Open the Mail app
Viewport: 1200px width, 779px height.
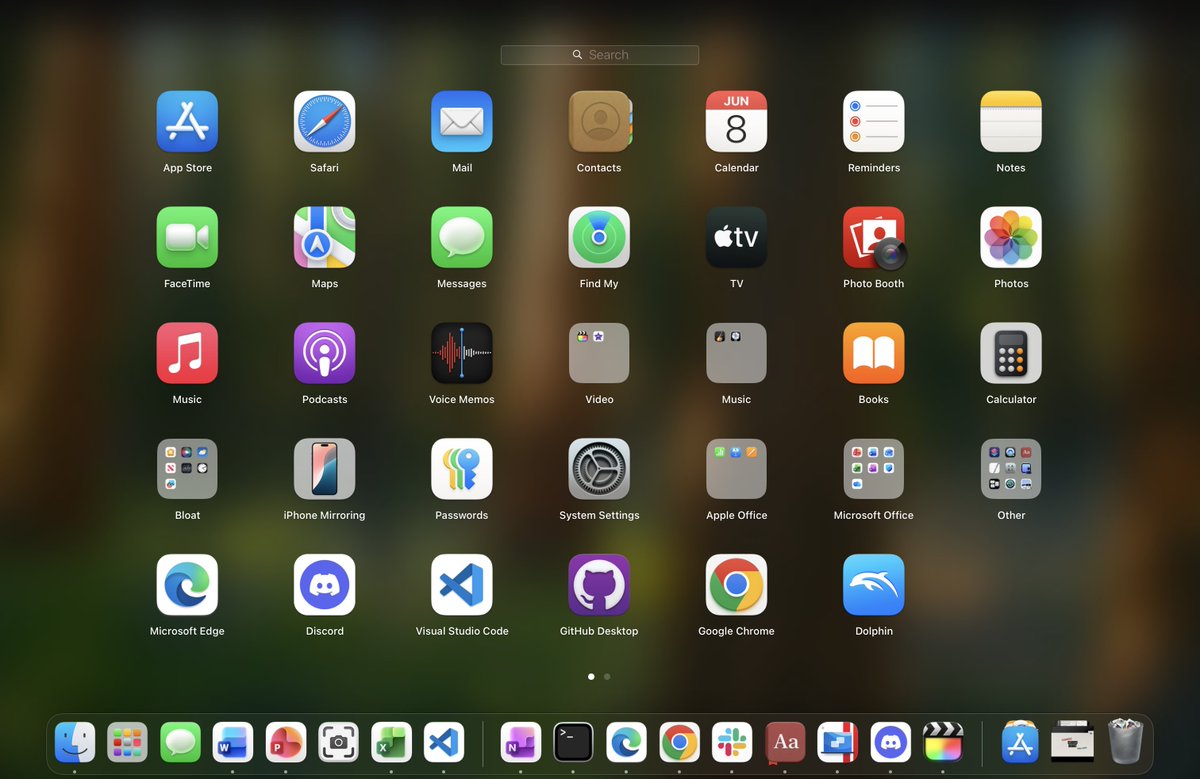coord(461,121)
